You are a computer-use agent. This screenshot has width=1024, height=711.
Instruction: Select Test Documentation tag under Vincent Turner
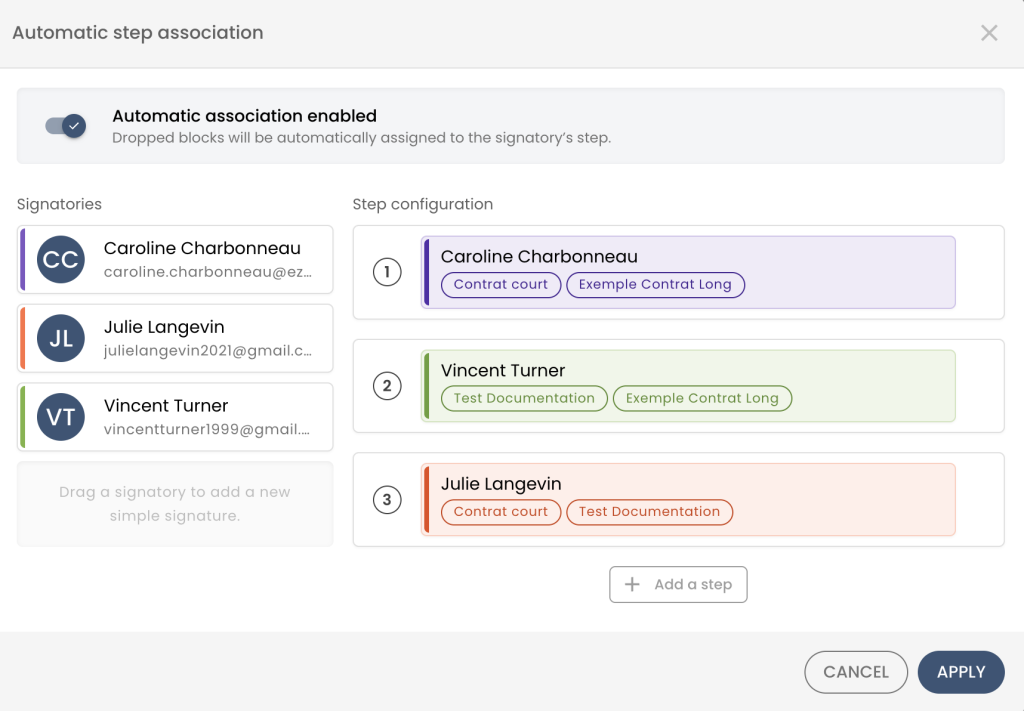(524, 398)
